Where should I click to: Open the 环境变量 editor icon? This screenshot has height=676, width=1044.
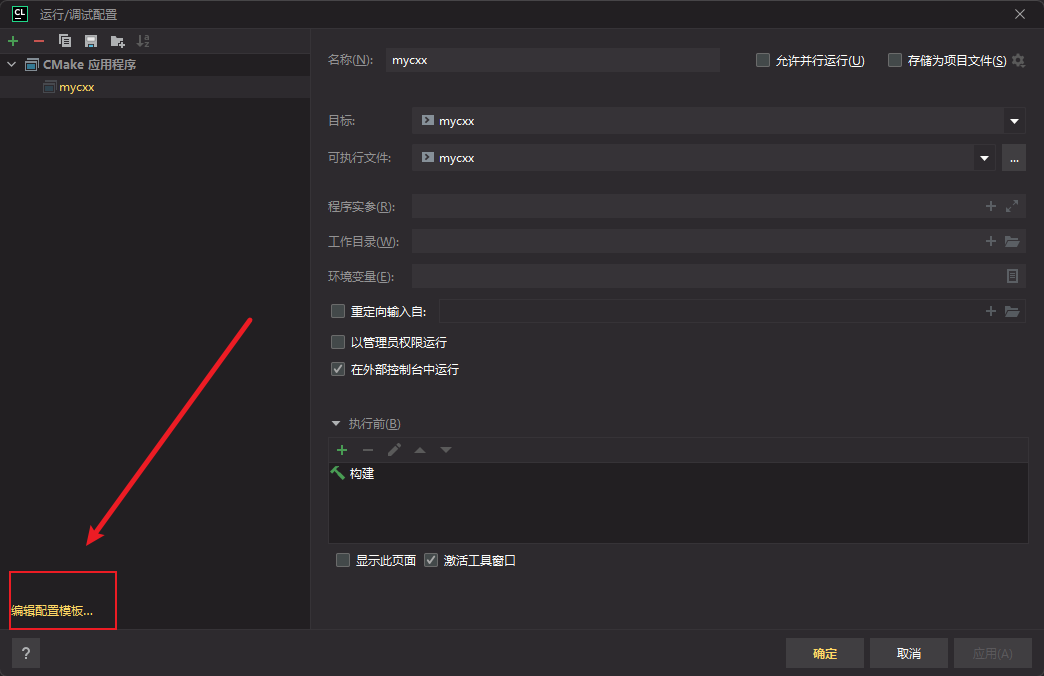click(x=1012, y=276)
